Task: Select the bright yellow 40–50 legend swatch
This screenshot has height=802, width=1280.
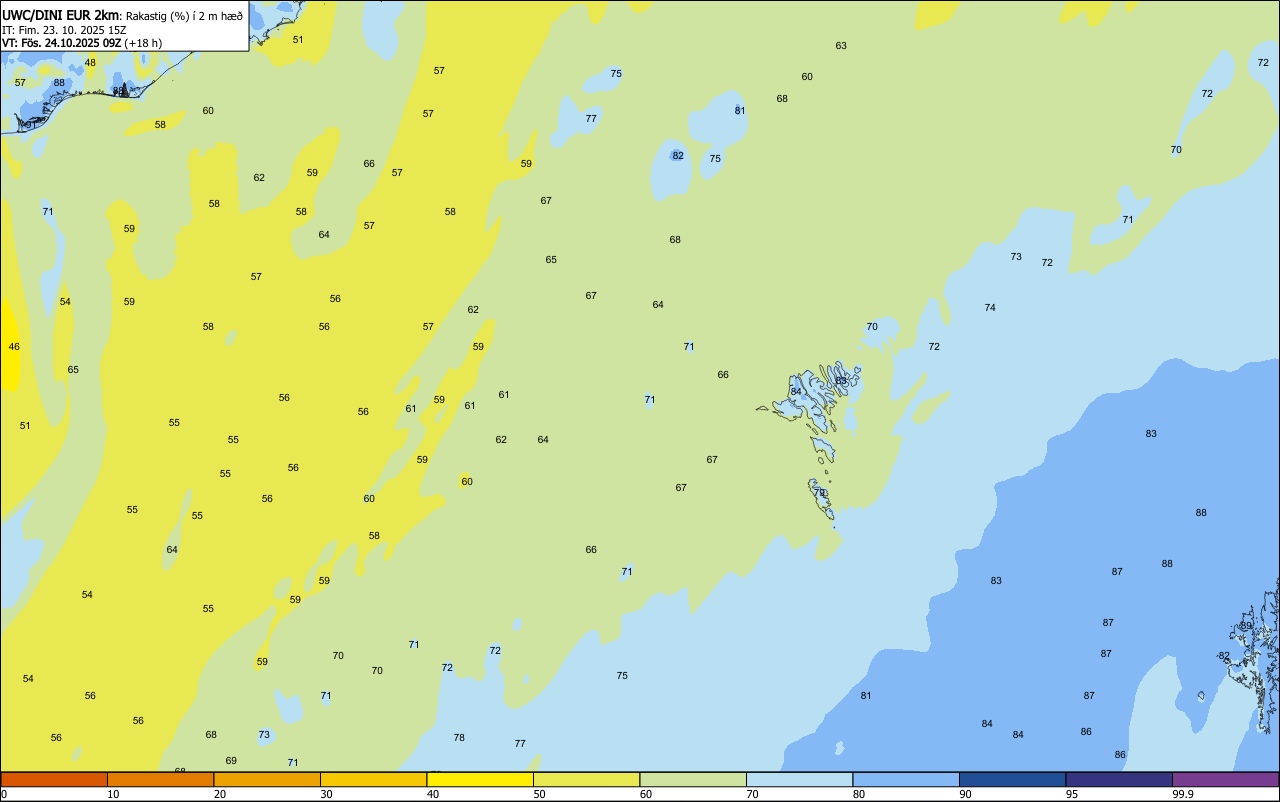Action: click(x=480, y=779)
